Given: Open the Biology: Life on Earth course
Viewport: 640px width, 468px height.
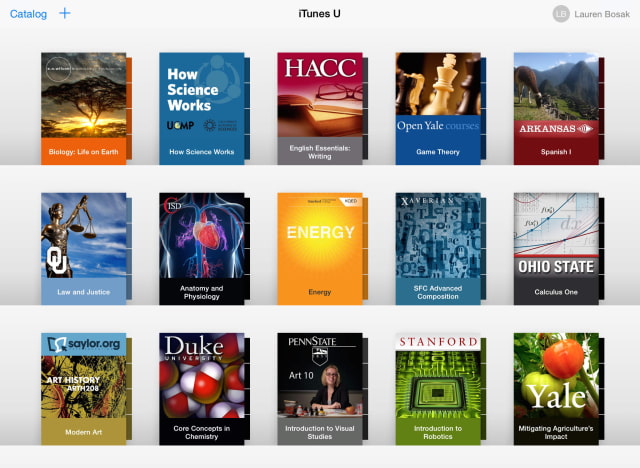Looking at the screenshot, I should click(x=84, y=109).
